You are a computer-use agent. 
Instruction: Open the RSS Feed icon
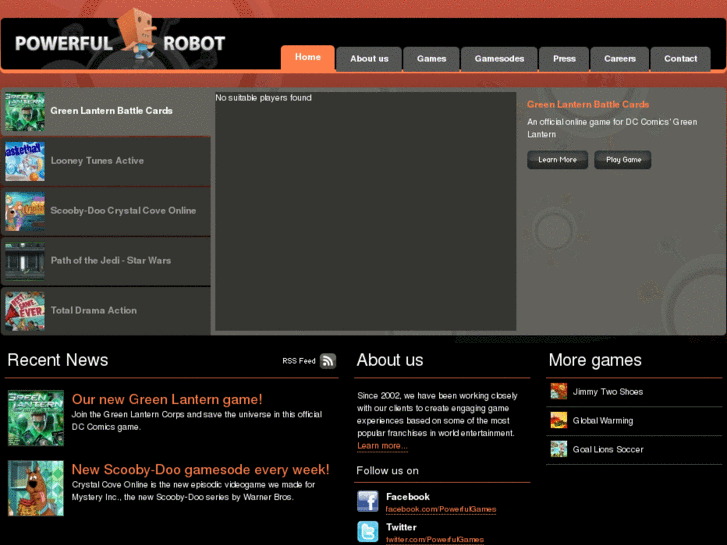[328, 361]
